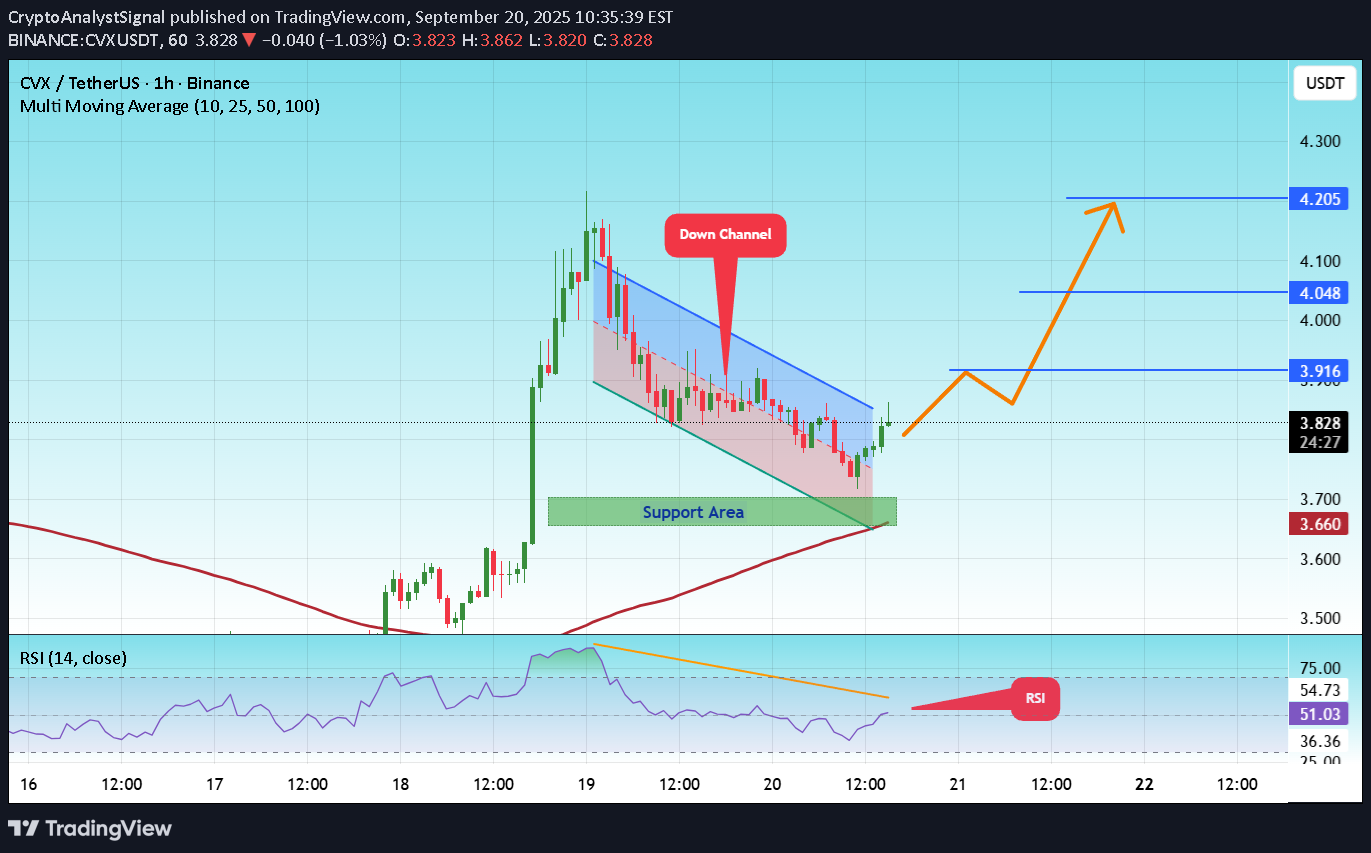Click date 21 on the time axis
Screen dimensions: 1371x853
(958, 784)
